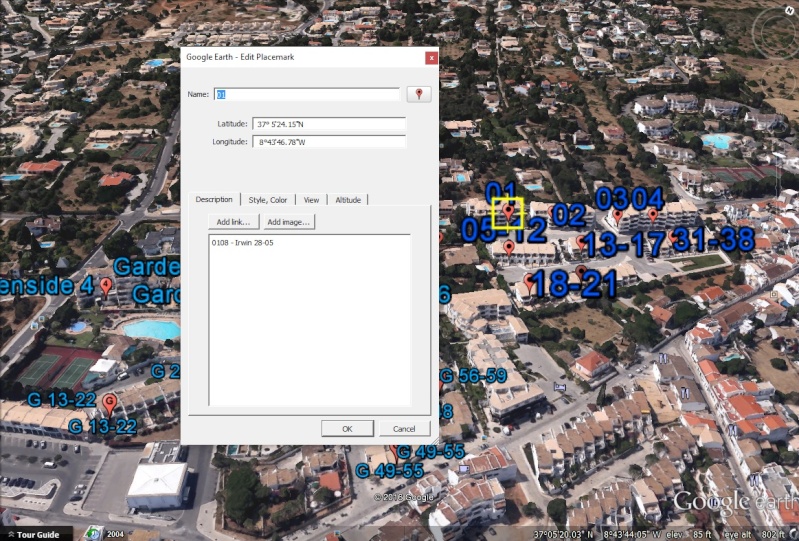The width and height of the screenshot is (799, 541).
Task: Select the red pin under label 04
Action: point(653,215)
